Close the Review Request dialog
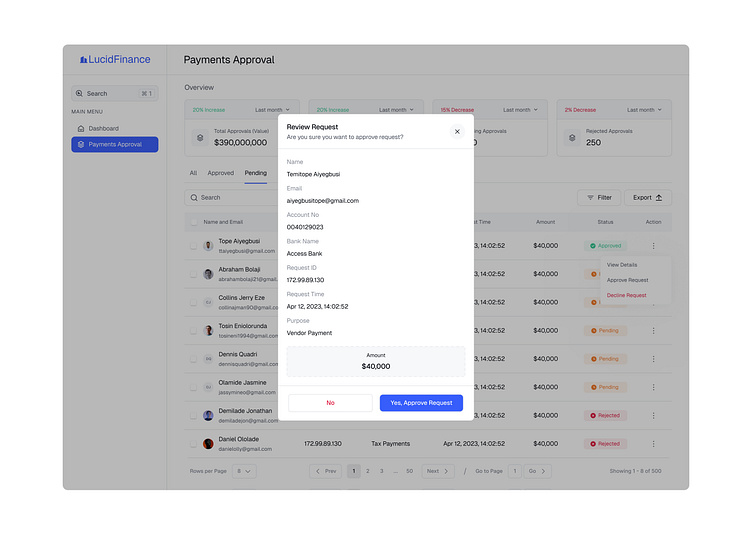The image size is (752, 535). (457, 131)
